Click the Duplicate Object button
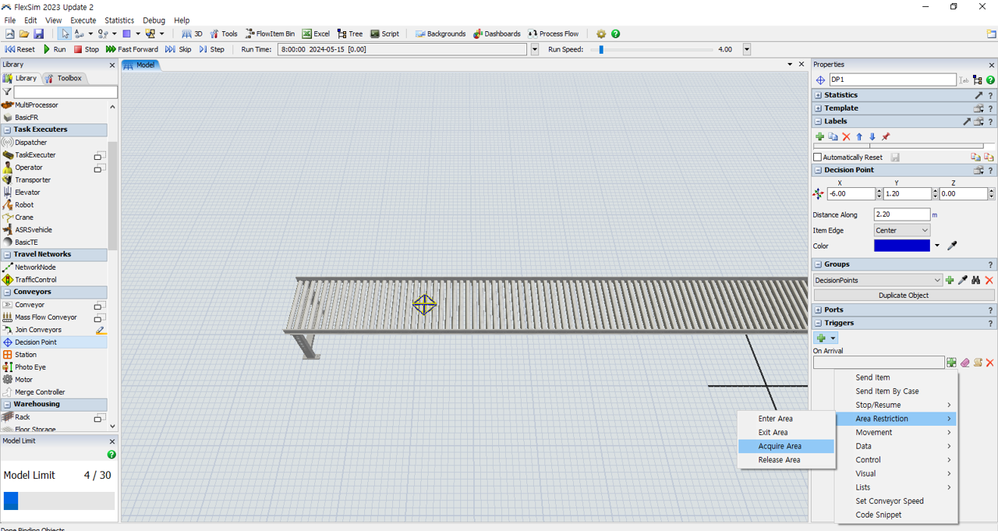998x531 pixels. [x=903, y=295]
